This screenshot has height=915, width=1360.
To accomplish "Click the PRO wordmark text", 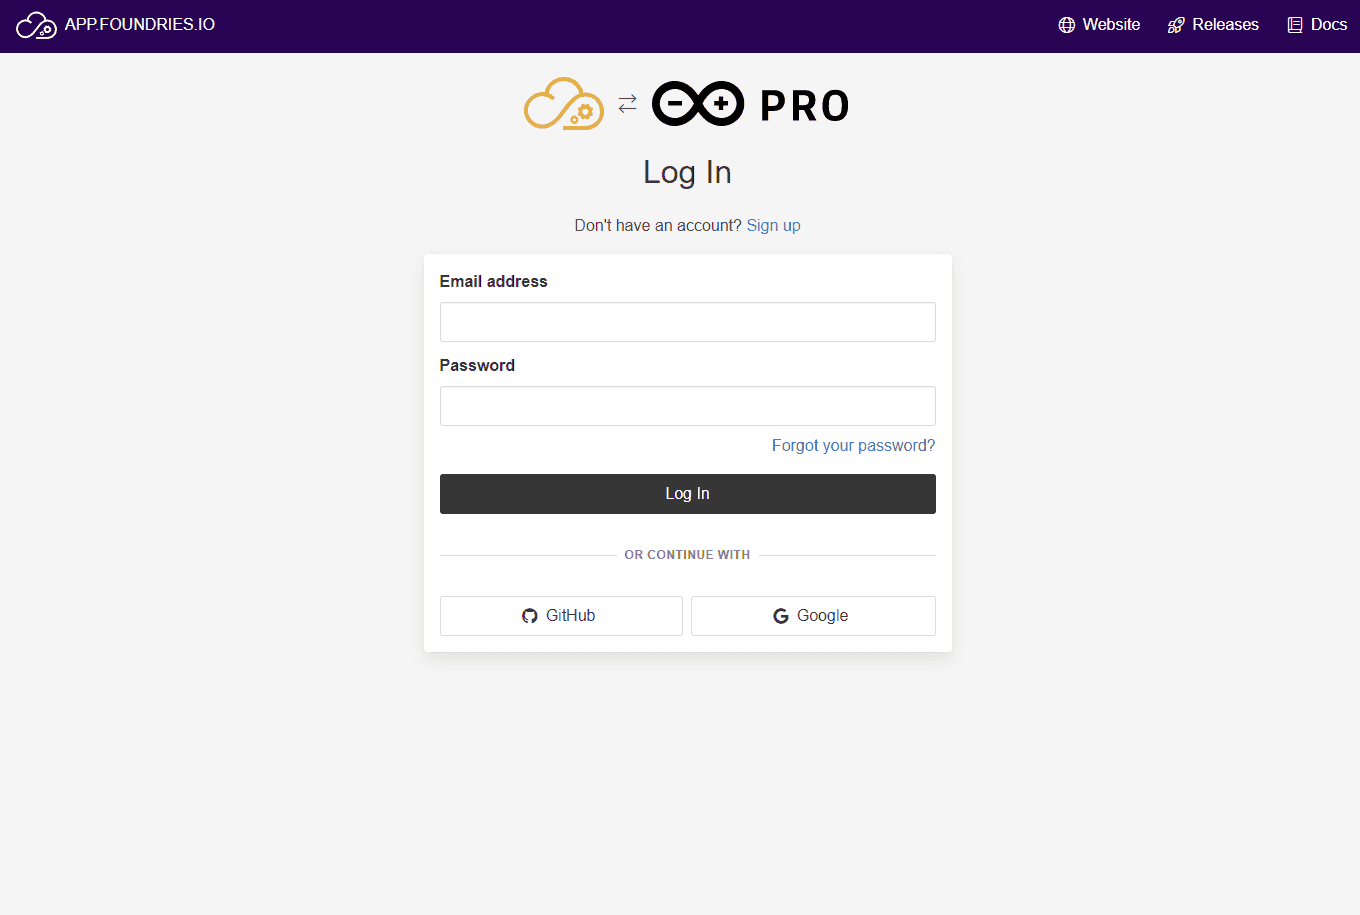I will point(804,106).
